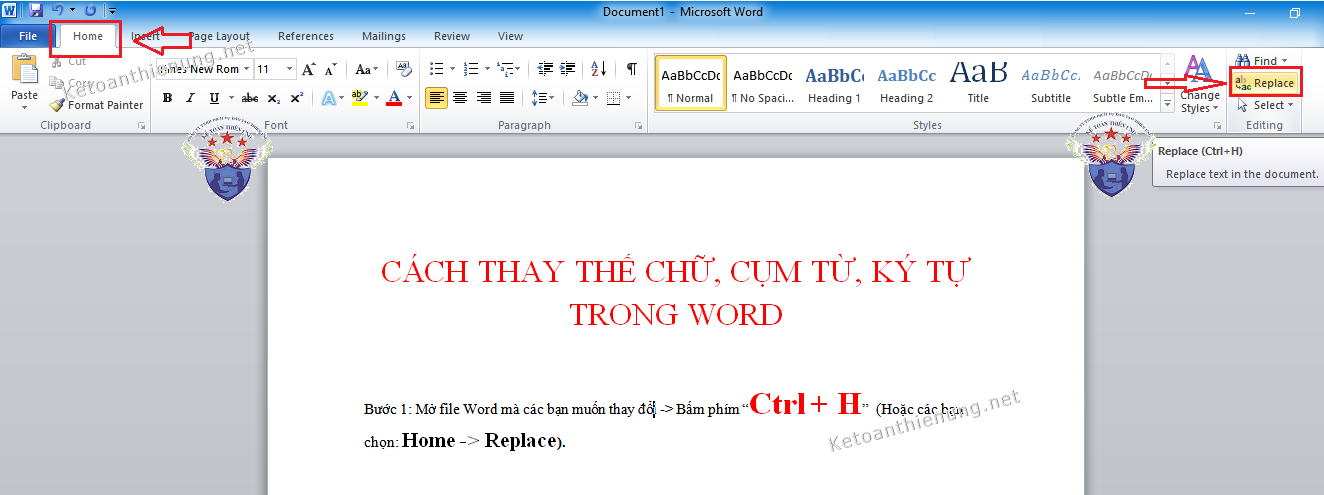Apply yellow text highlight color
1324x495 pixels.
(x=359, y=98)
